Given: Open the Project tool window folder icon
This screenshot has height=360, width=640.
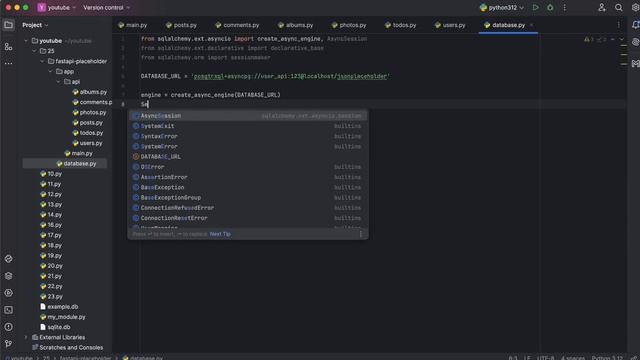Looking at the screenshot, I should click(x=8, y=25).
